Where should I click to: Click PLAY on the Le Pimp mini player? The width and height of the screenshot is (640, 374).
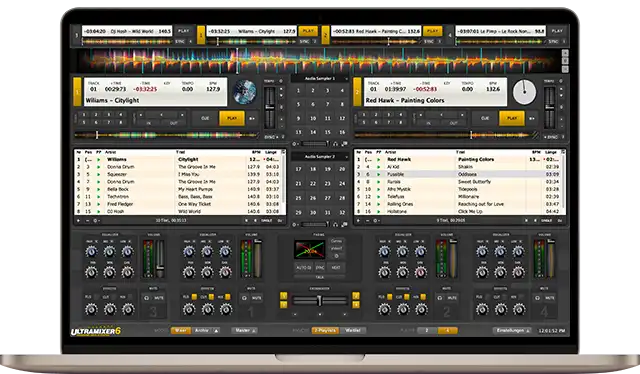click(x=557, y=31)
